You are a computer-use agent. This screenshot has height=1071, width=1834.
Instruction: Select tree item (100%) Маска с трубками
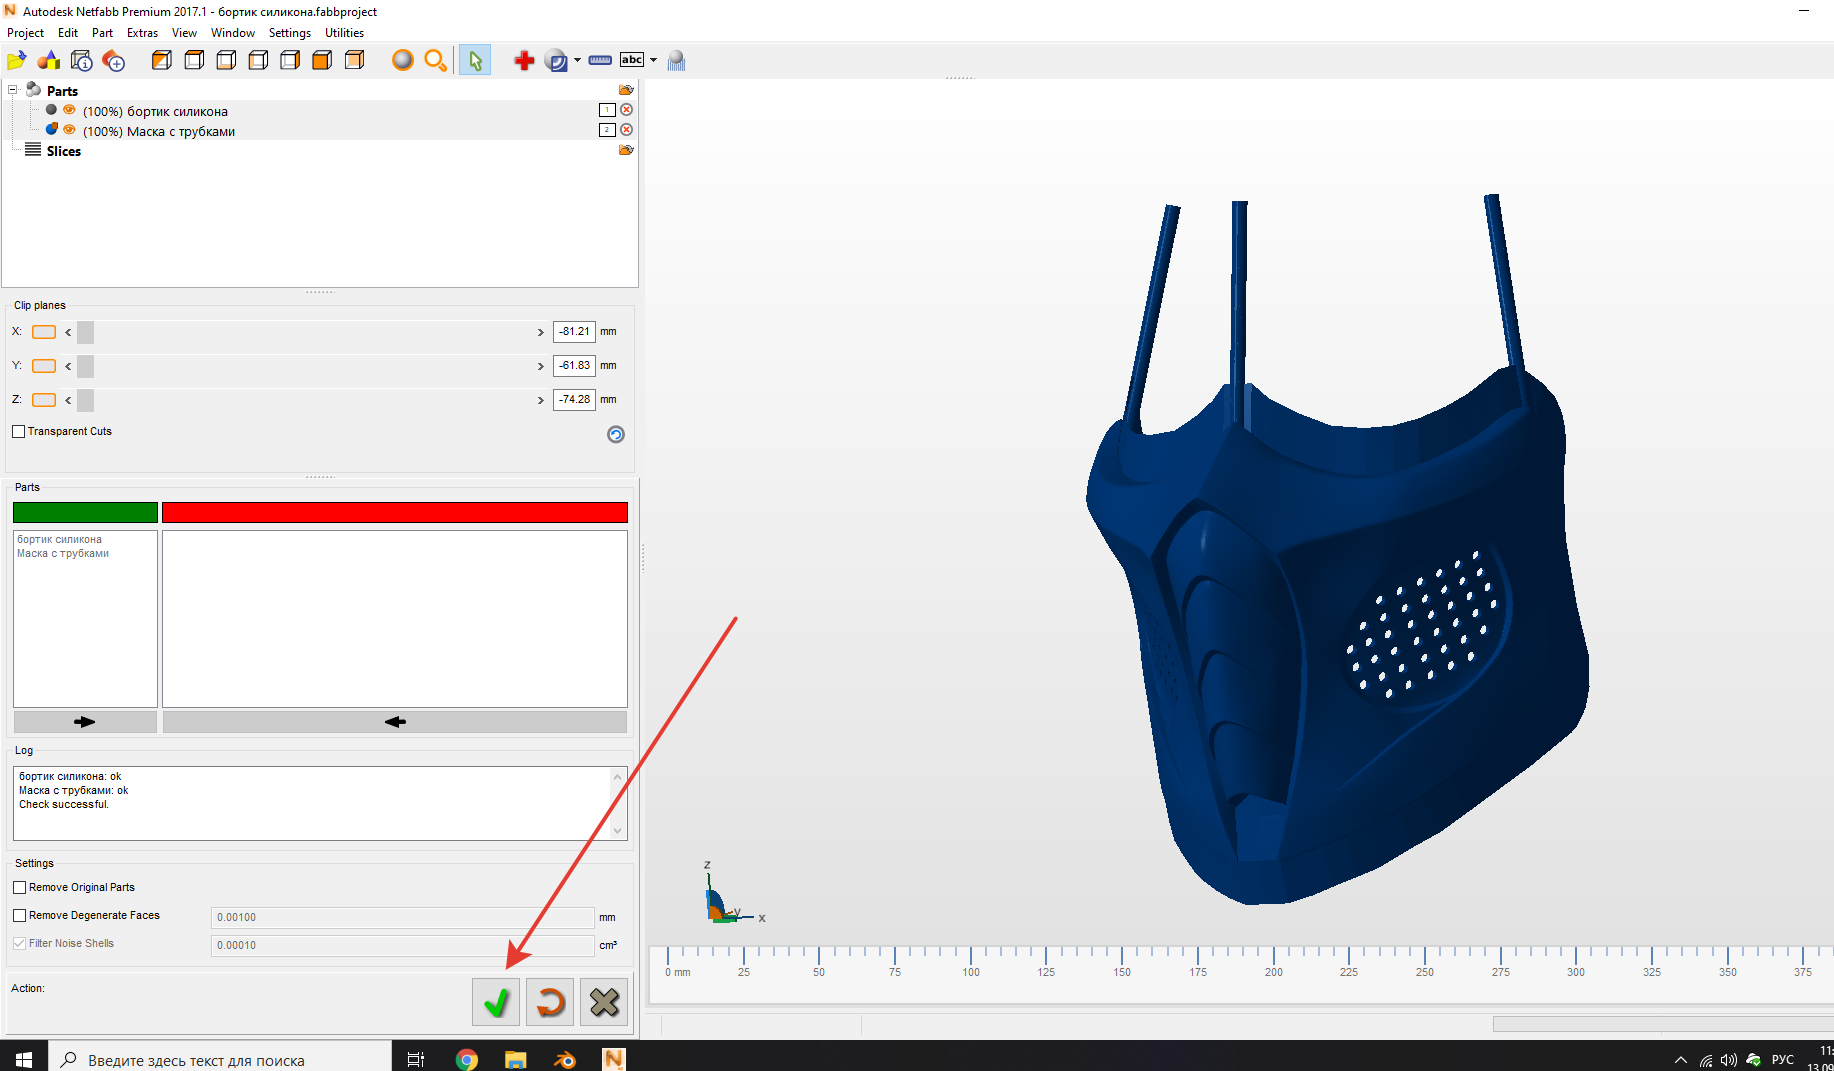(x=159, y=131)
